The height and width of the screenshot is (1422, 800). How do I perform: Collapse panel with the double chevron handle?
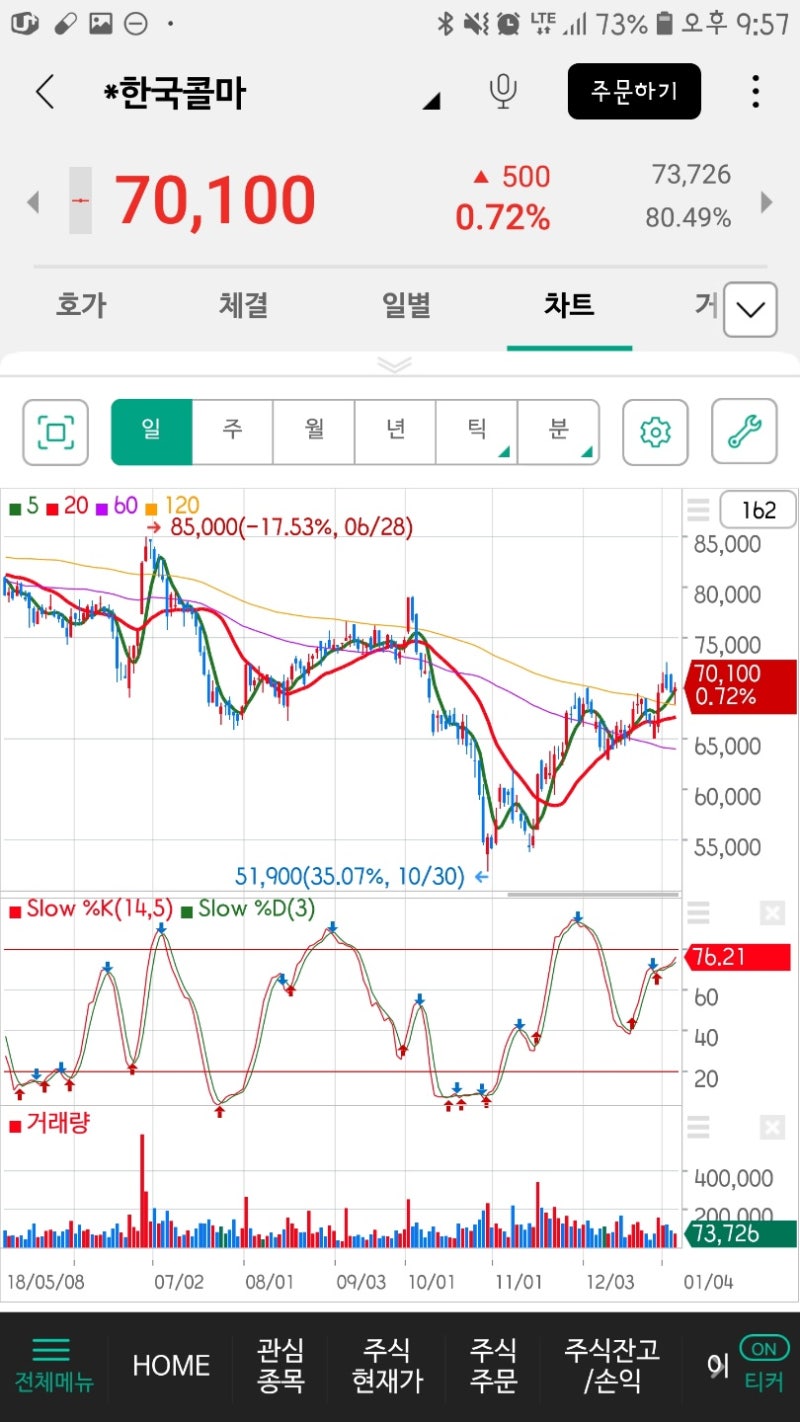[x=395, y=365]
